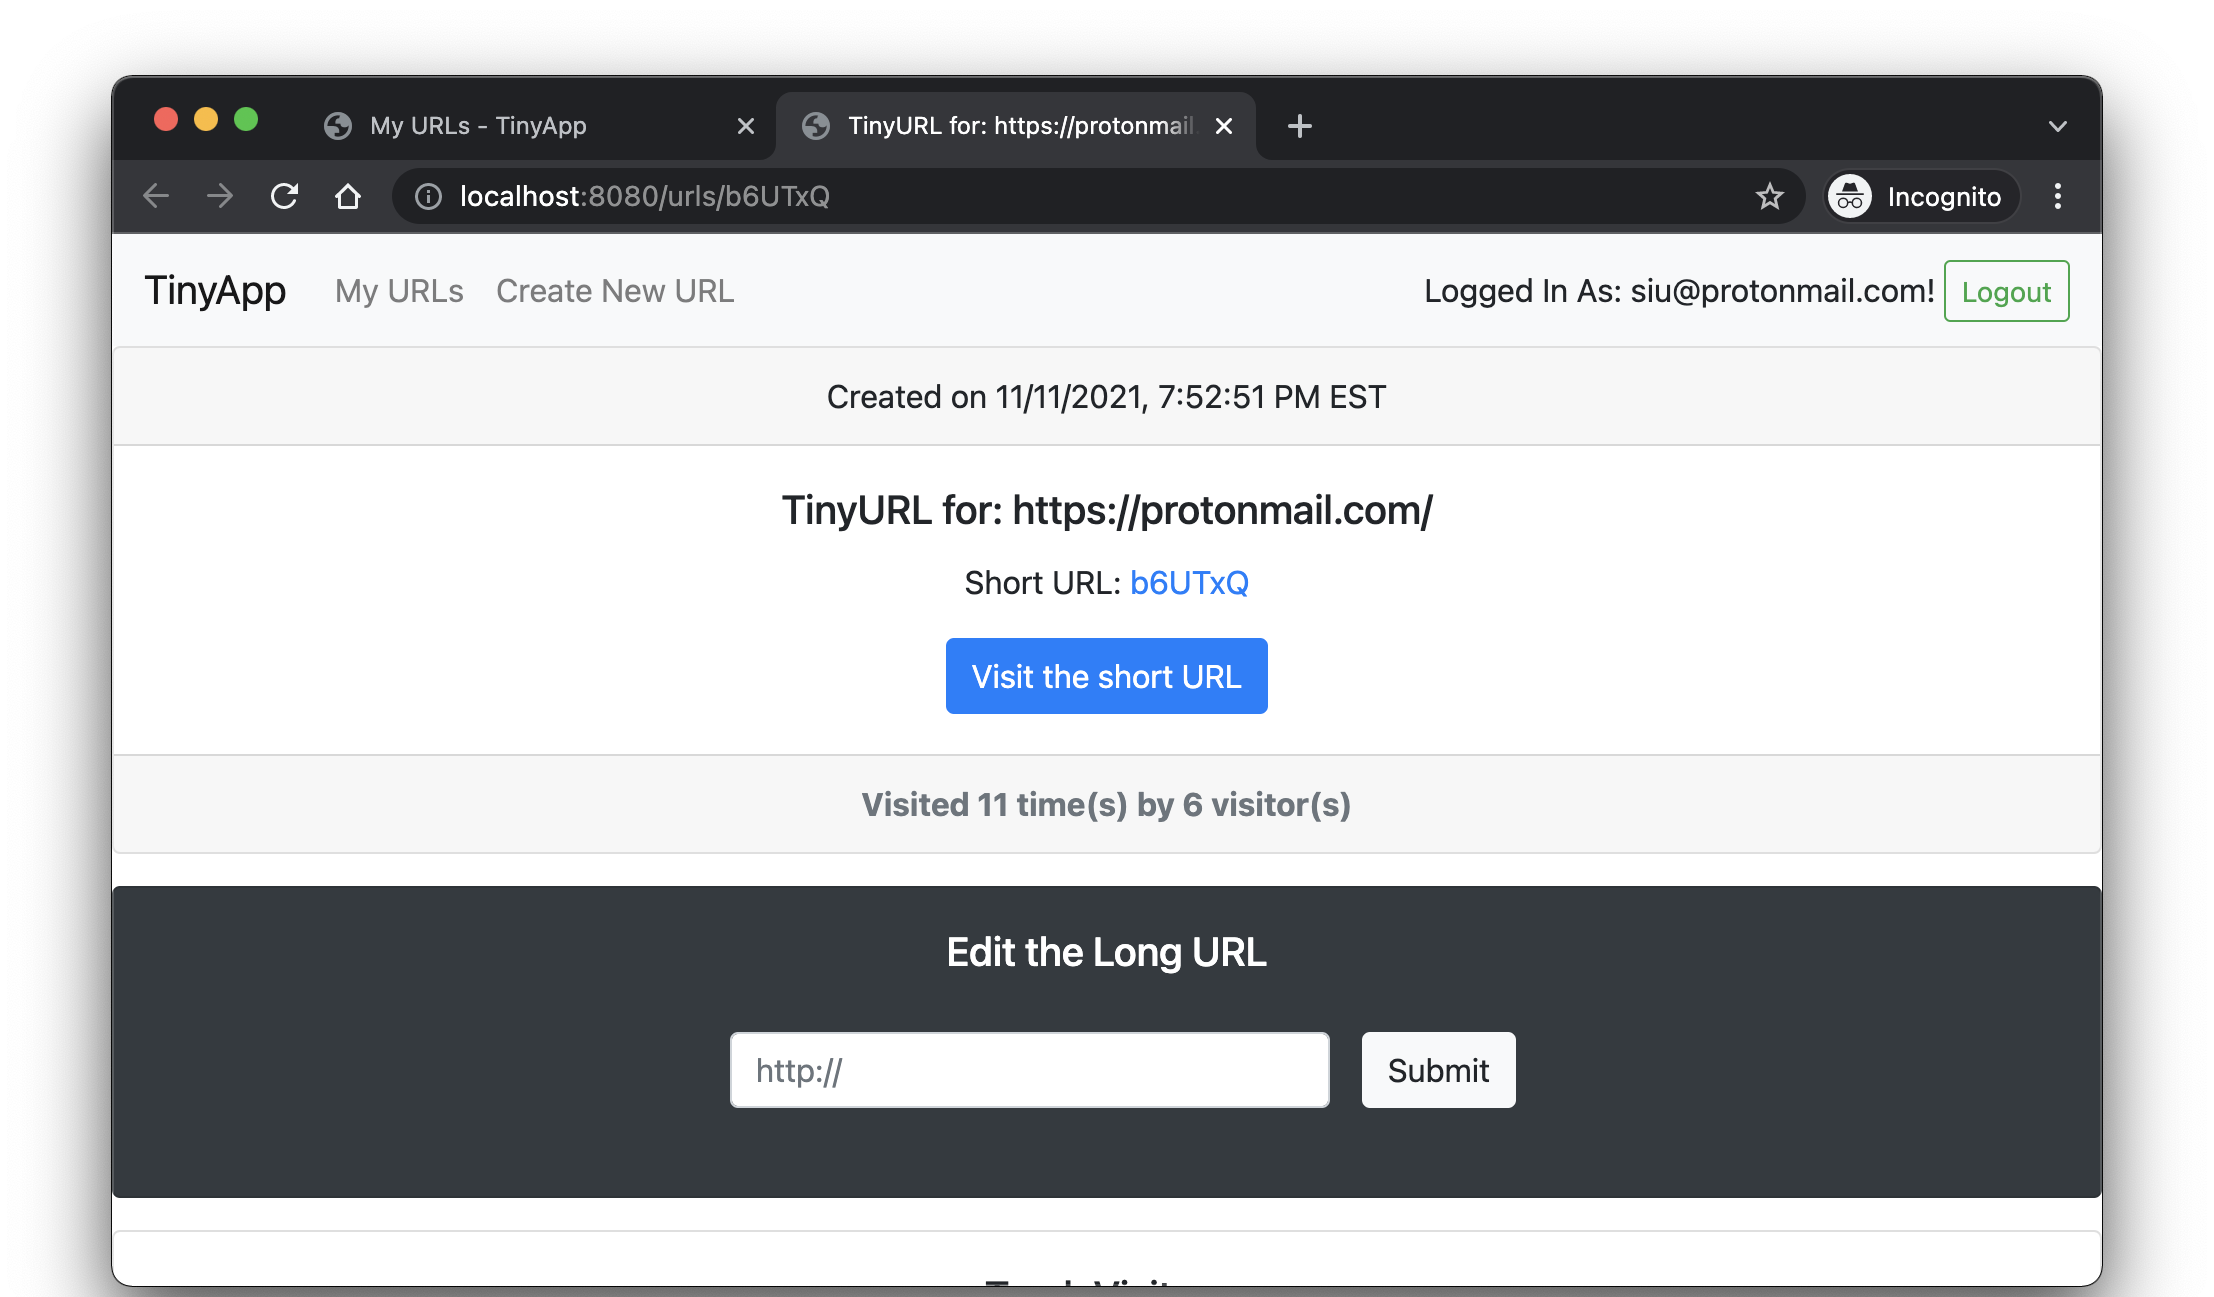Click the forward navigation arrow

tap(220, 196)
